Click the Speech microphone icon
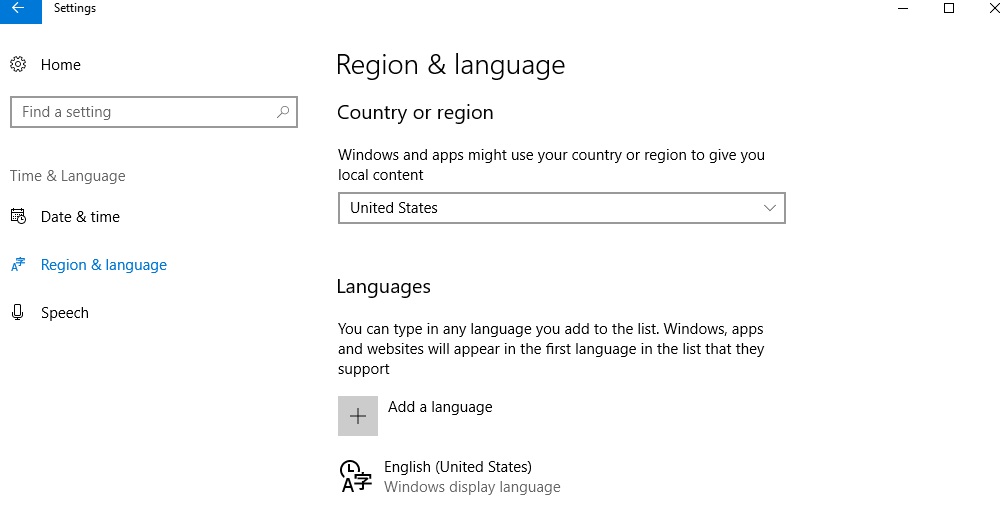The image size is (1008, 524). [x=18, y=313]
